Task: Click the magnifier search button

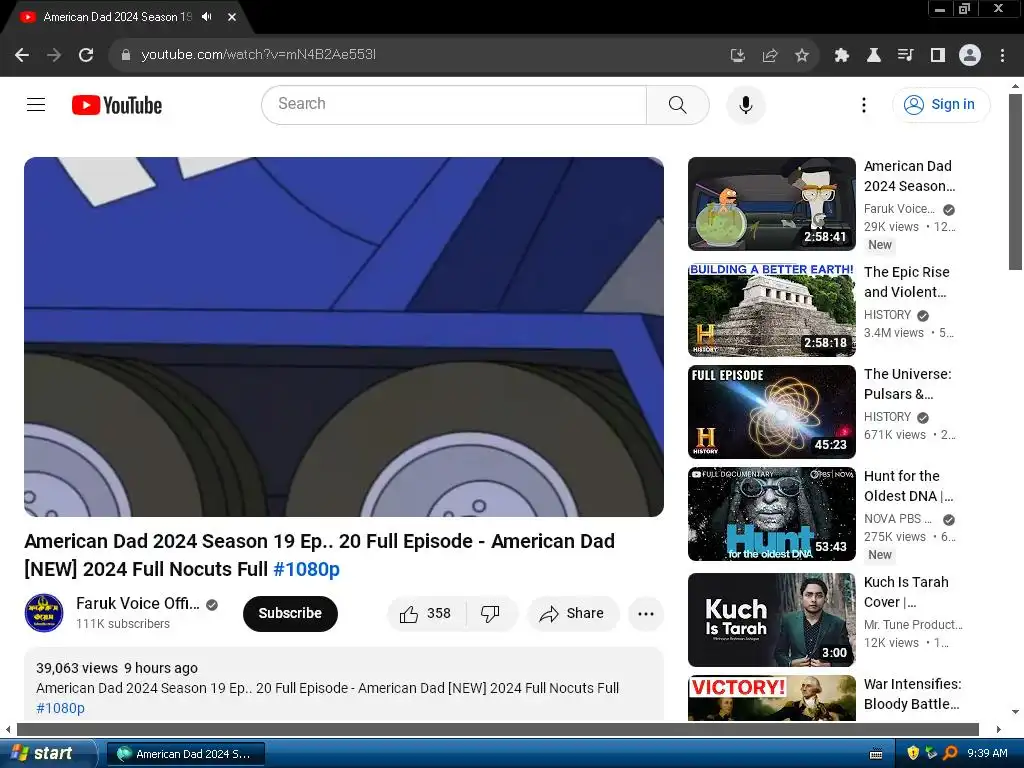Action: 678,104
